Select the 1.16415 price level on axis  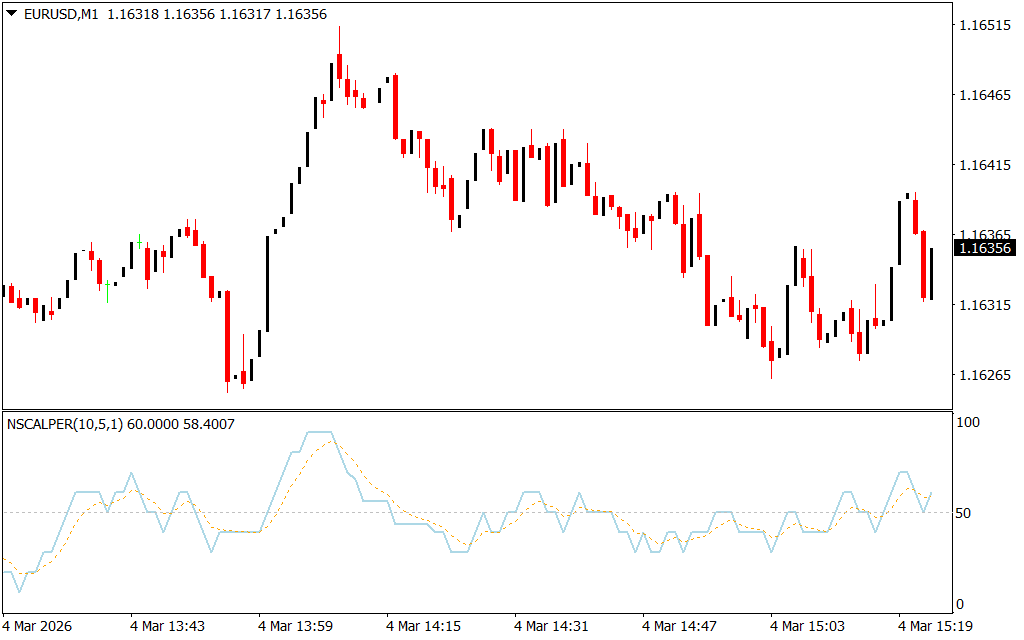(x=985, y=165)
